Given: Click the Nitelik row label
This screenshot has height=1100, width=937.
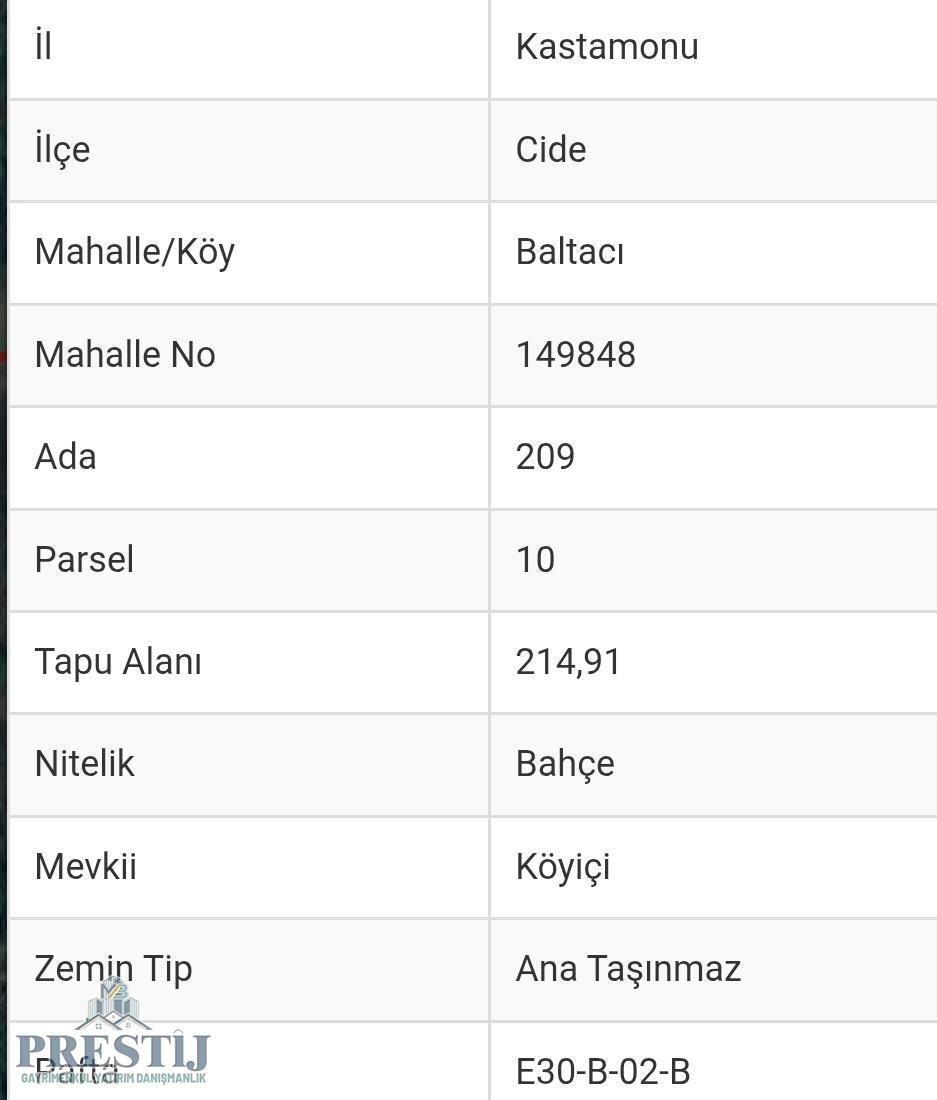Looking at the screenshot, I should (85, 764).
